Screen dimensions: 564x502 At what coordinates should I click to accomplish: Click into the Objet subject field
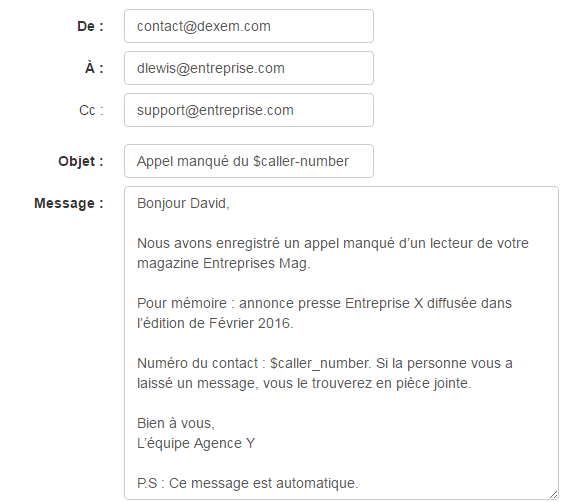click(249, 161)
